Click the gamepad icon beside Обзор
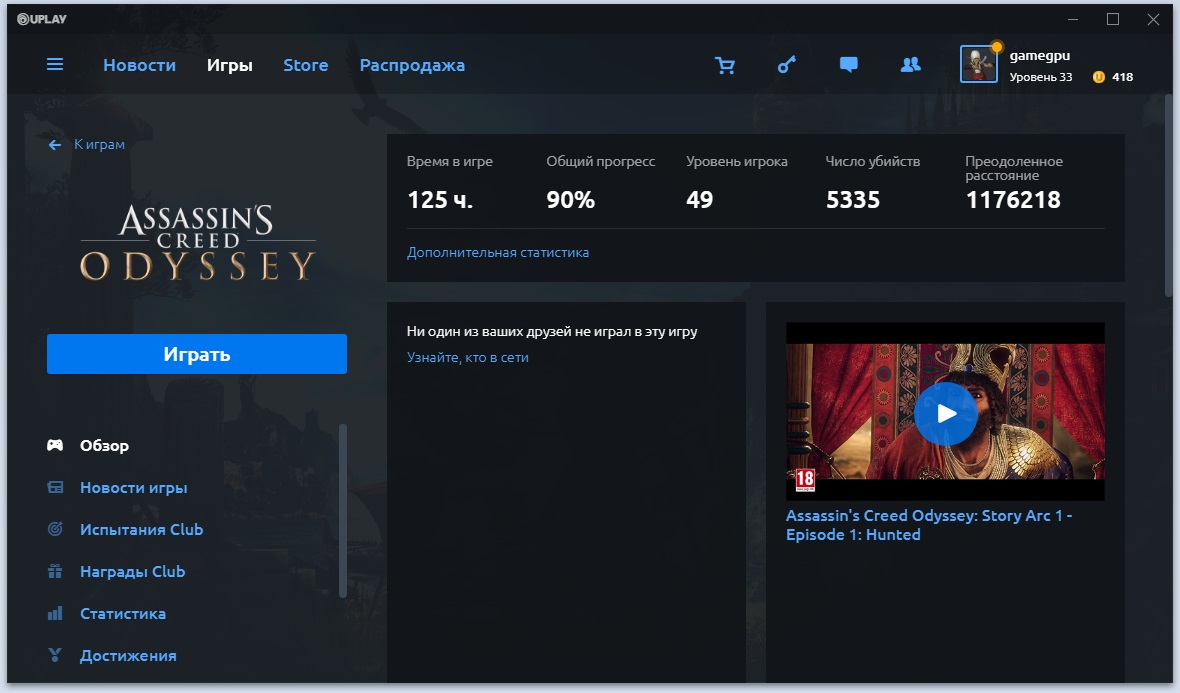Viewport: 1180px width, 693px height. coord(55,445)
